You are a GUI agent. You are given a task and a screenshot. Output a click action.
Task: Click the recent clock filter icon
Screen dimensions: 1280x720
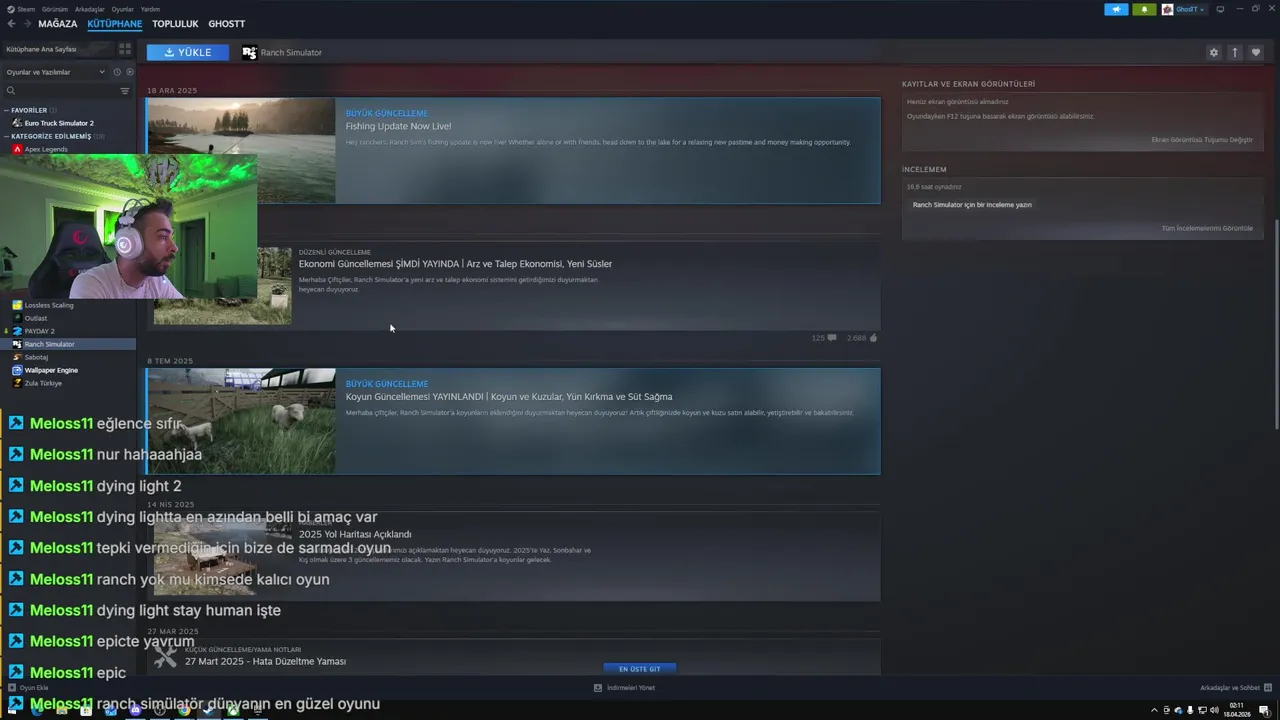click(x=117, y=72)
